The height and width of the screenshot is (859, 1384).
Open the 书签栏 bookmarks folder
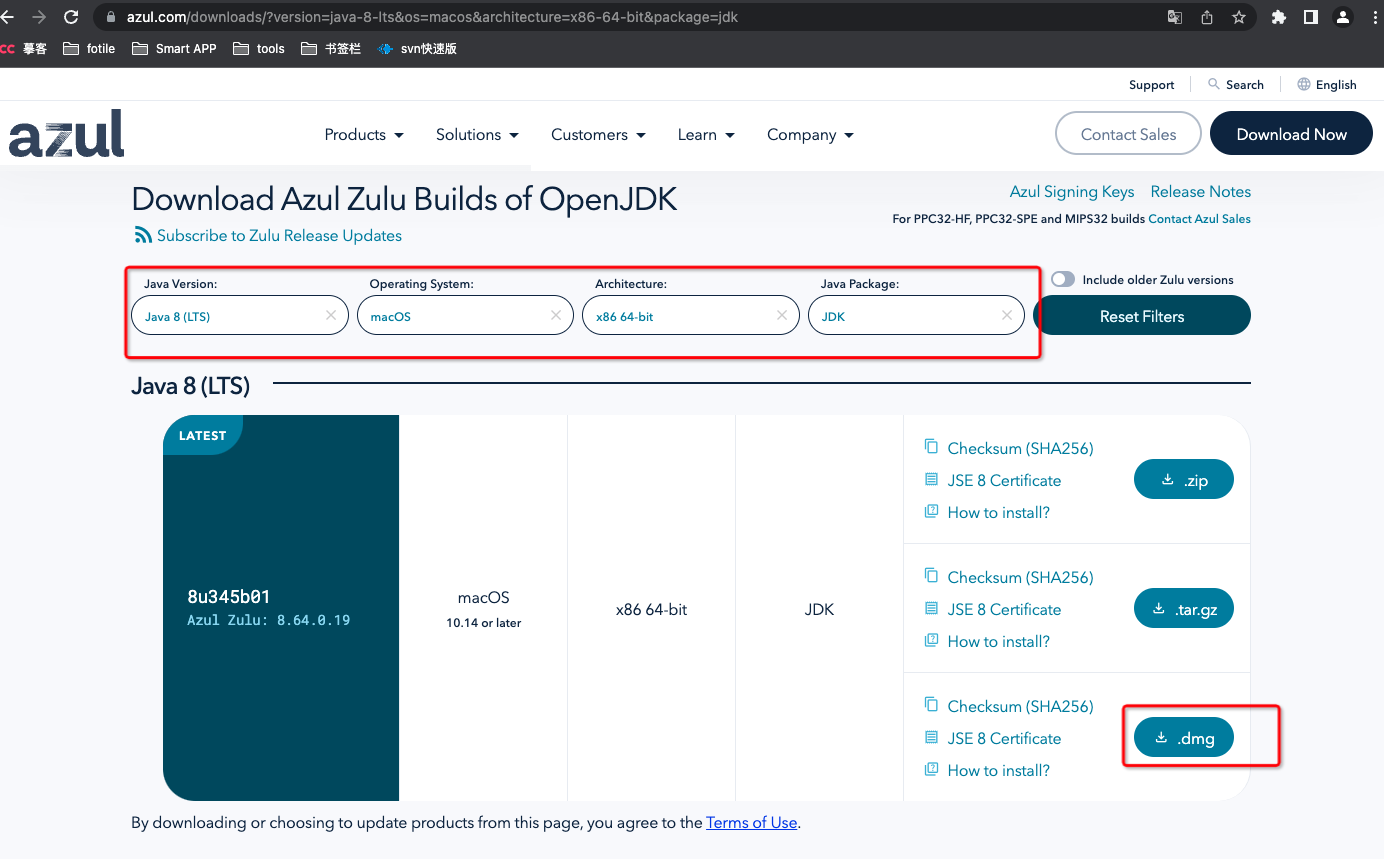tap(330, 48)
